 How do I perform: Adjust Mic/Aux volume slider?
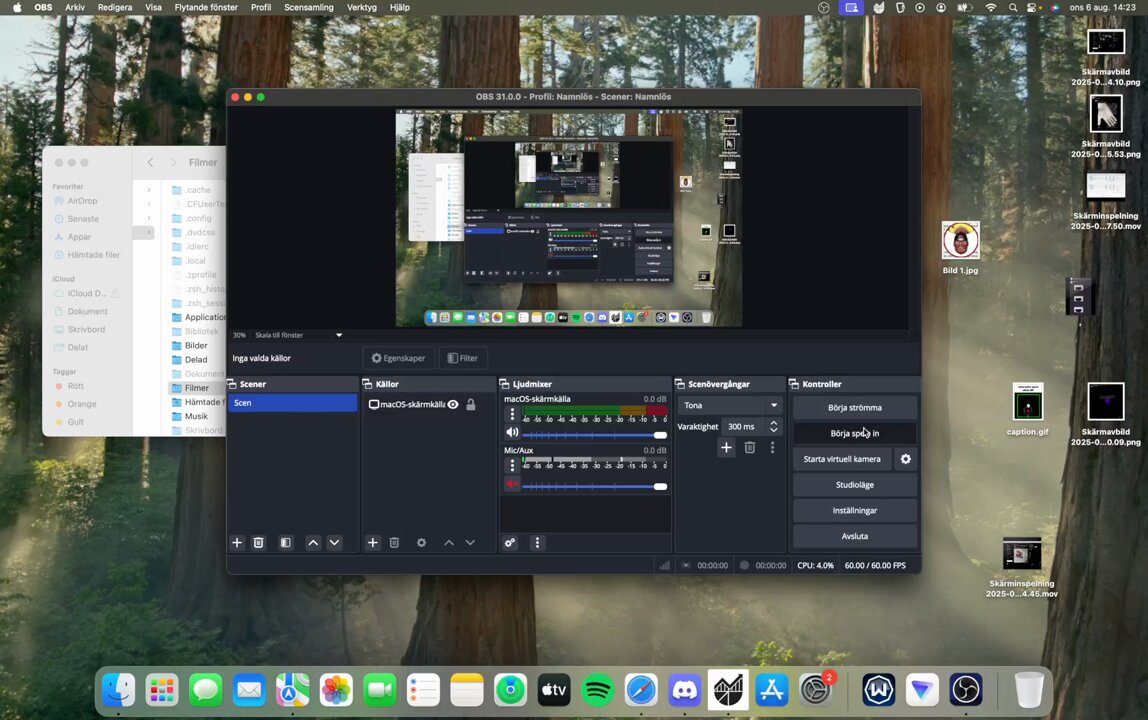[x=594, y=486]
